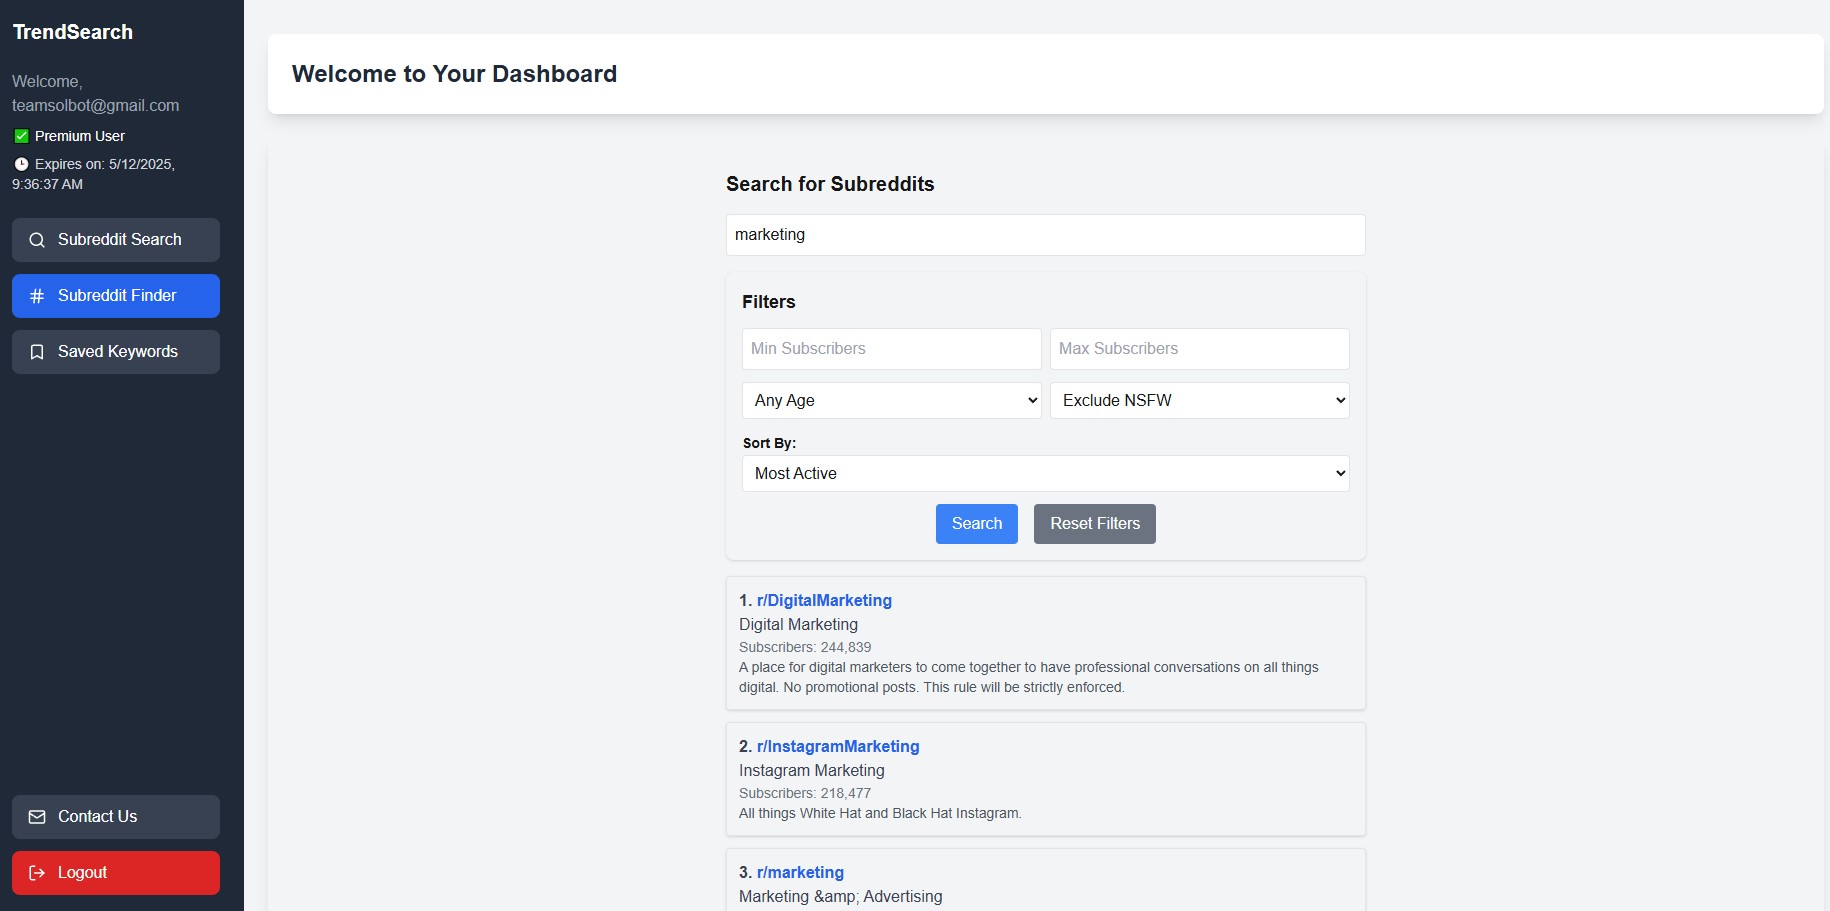Click the hash icon beside Subreddit Finder

click(37, 296)
